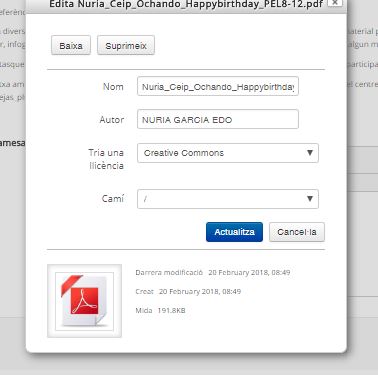Open the Camí path dropdown
The image size is (378, 375).
pyautogui.click(x=228, y=199)
